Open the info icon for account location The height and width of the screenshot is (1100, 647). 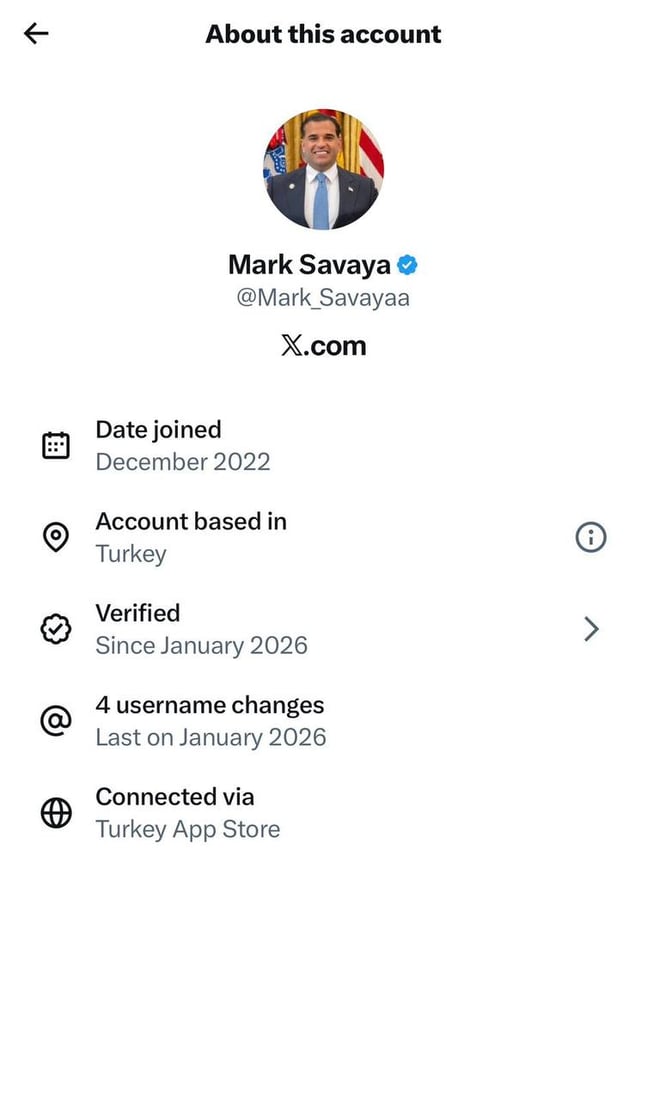591,538
